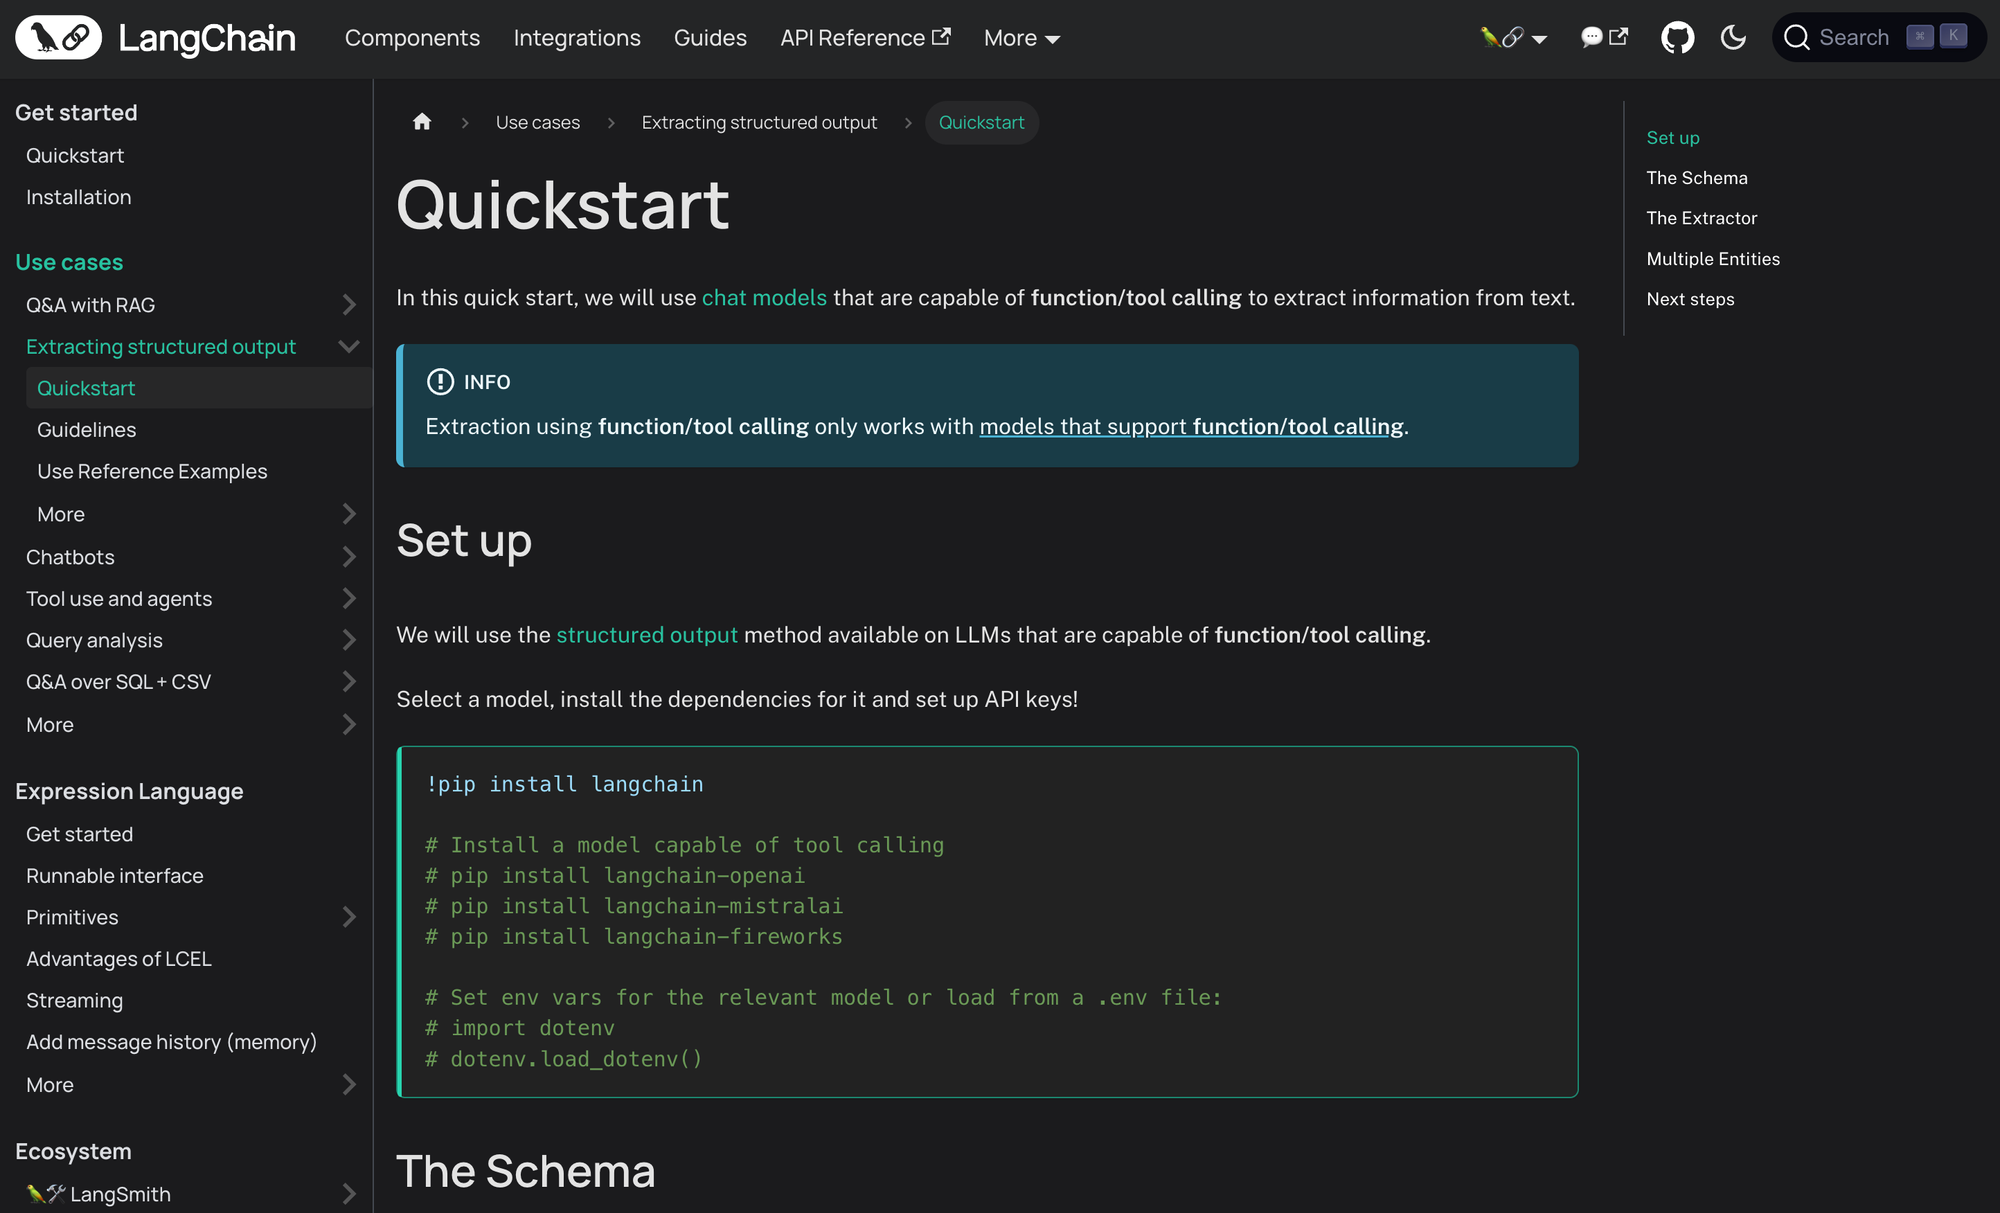Expand the Q&A with RAG chevron
This screenshot has width=2000, height=1213.
[x=348, y=305]
